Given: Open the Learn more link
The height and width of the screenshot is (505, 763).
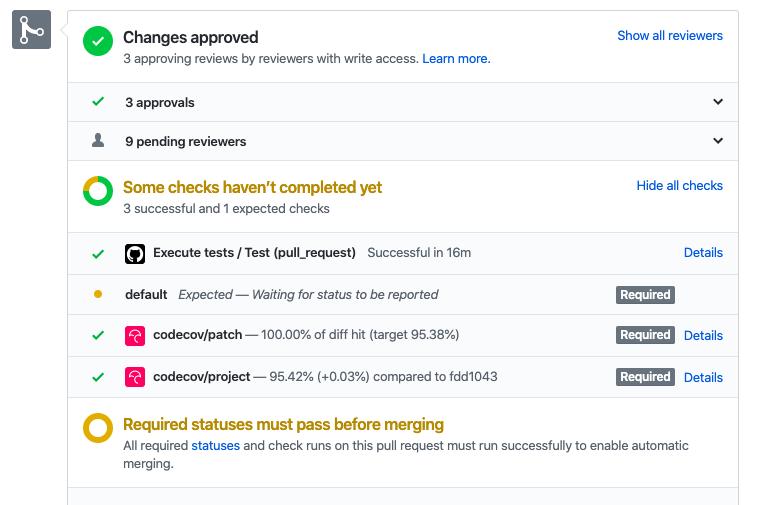Looking at the screenshot, I should click(456, 58).
